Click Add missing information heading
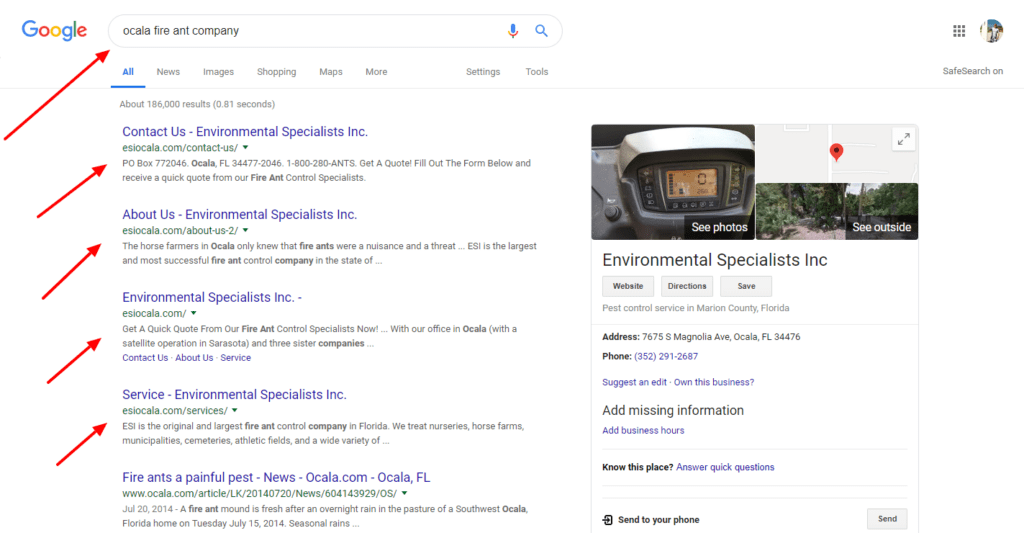 (x=673, y=410)
